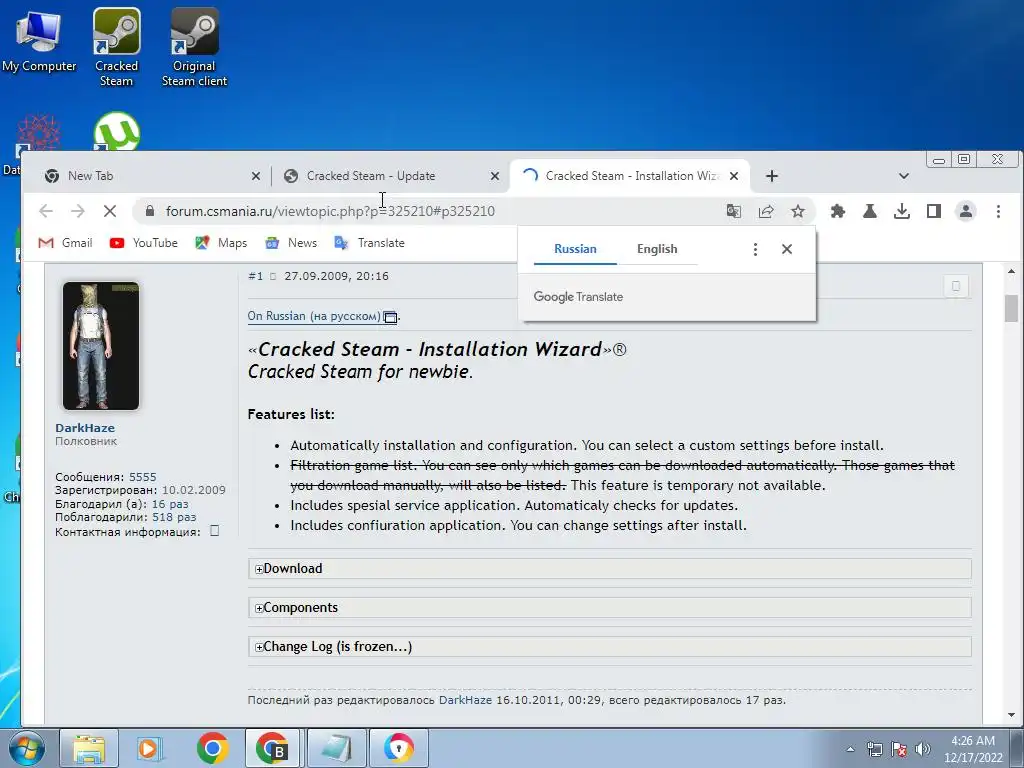The image size is (1024, 768).
Task: Open the Action Center flag tray icon
Action: (x=899, y=749)
